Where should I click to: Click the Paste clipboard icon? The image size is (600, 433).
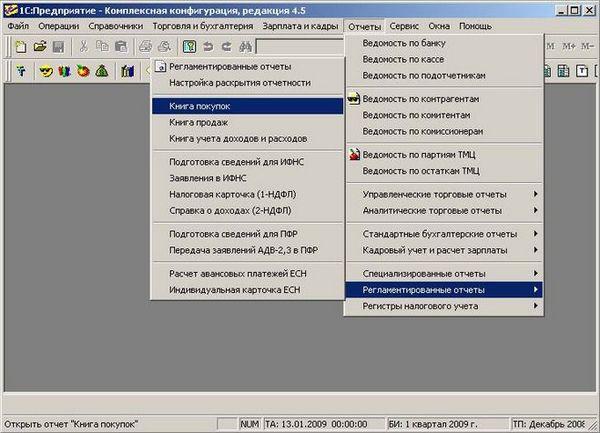[121, 47]
